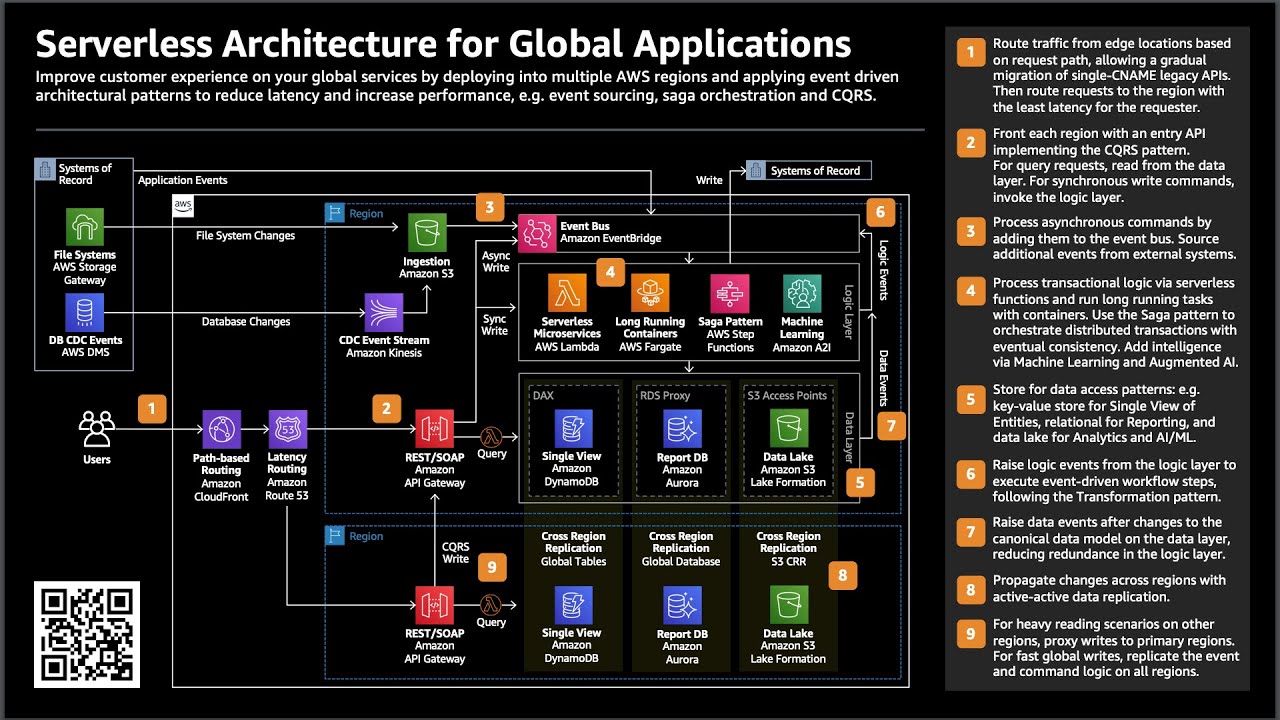Screen dimensions: 1280x720
Task: Select the DynamoDB icon under Global Tables replication
Action: click(573, 606)
